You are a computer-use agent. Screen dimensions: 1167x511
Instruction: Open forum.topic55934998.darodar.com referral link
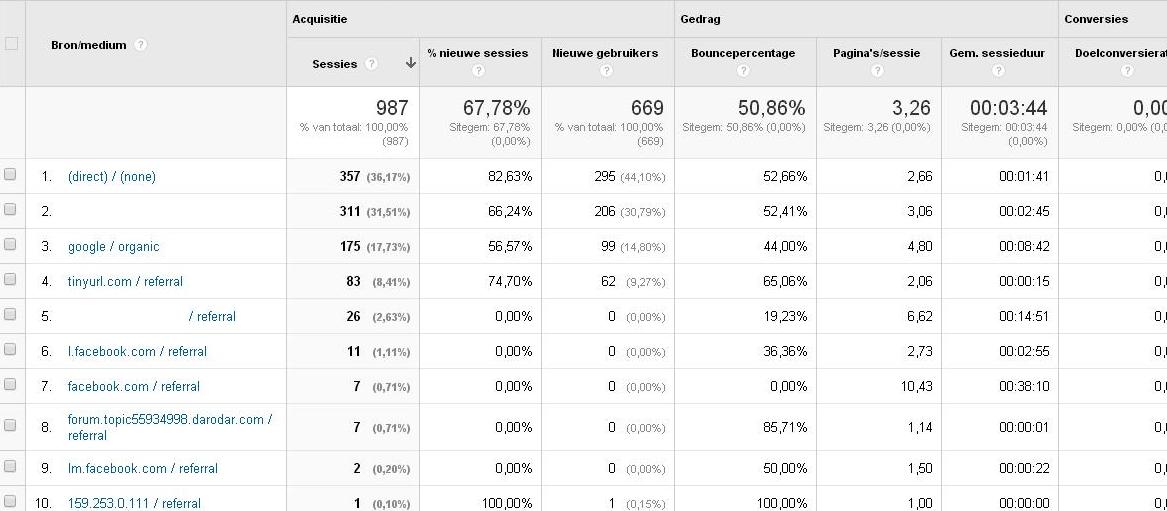tap(170, 428)
